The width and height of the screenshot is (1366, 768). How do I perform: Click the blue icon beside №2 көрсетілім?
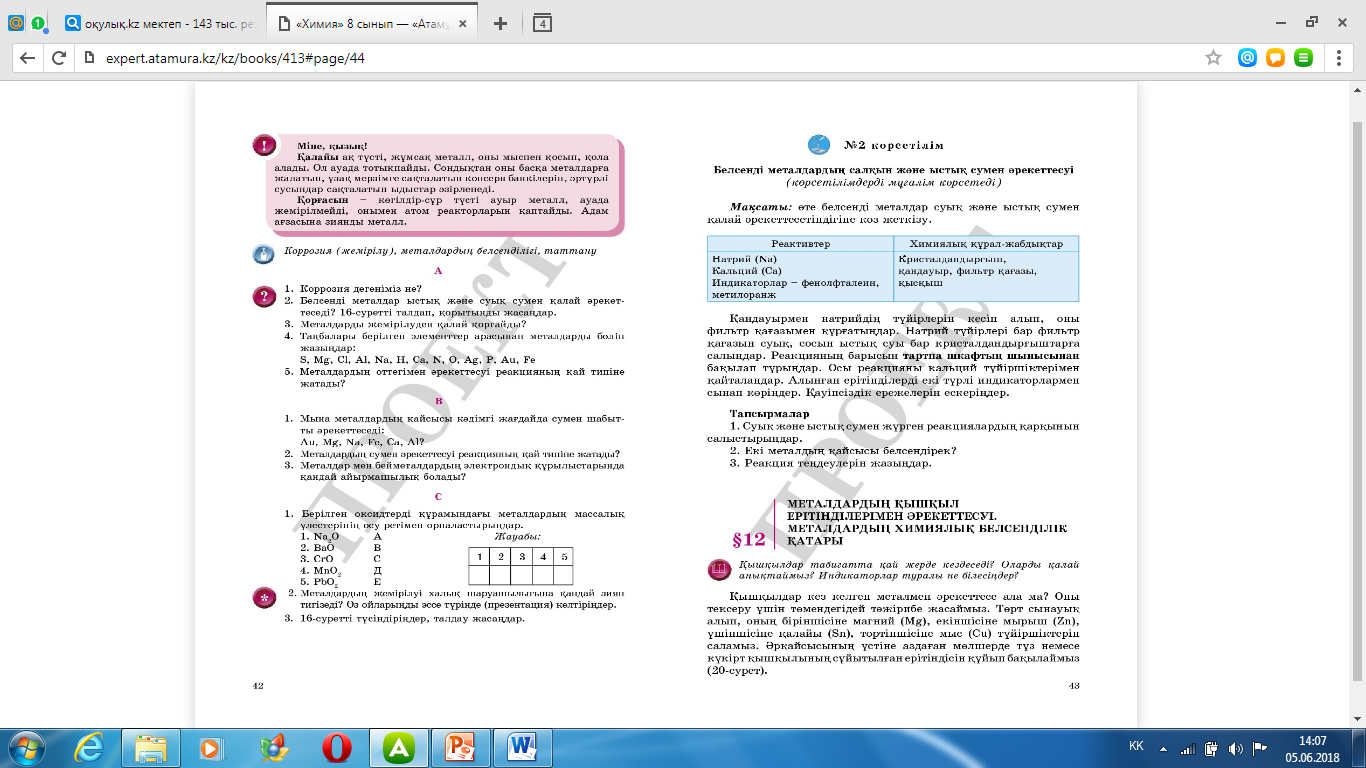pos(819,144)
